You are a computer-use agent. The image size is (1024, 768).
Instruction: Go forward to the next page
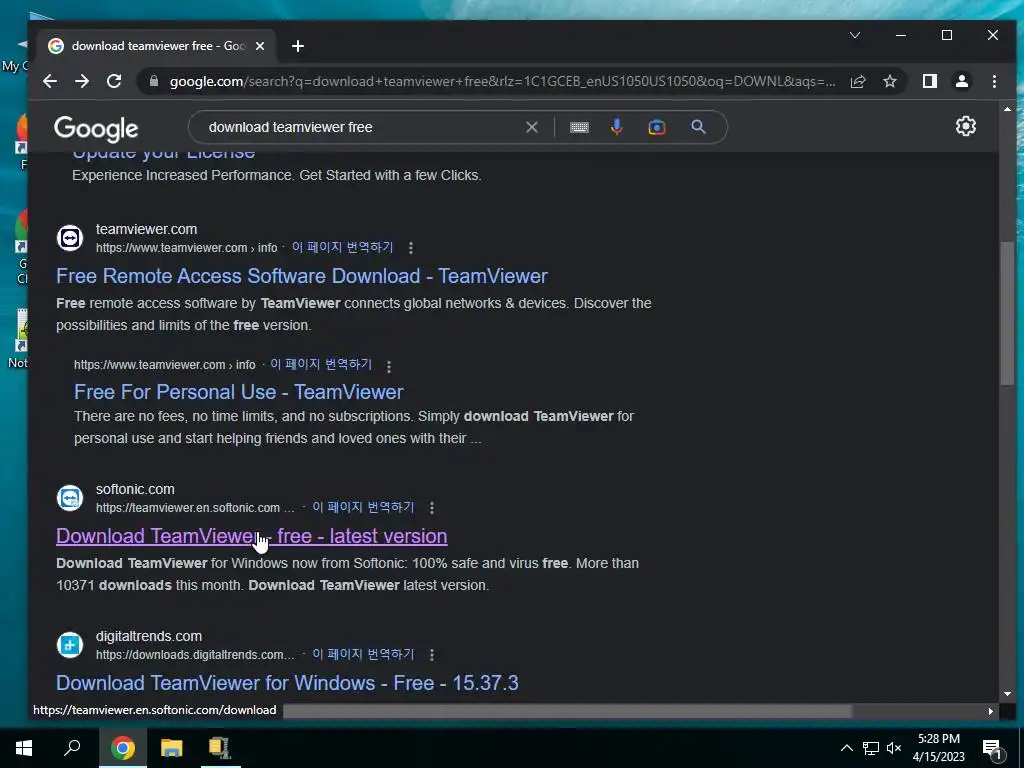tap(82, 81)
